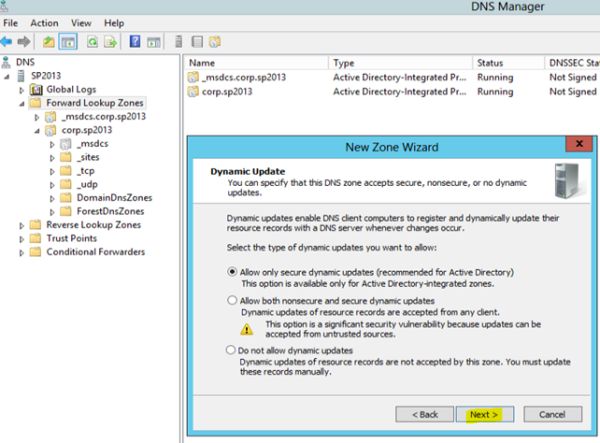Open the File menu
600x443 pixels.
10,23
